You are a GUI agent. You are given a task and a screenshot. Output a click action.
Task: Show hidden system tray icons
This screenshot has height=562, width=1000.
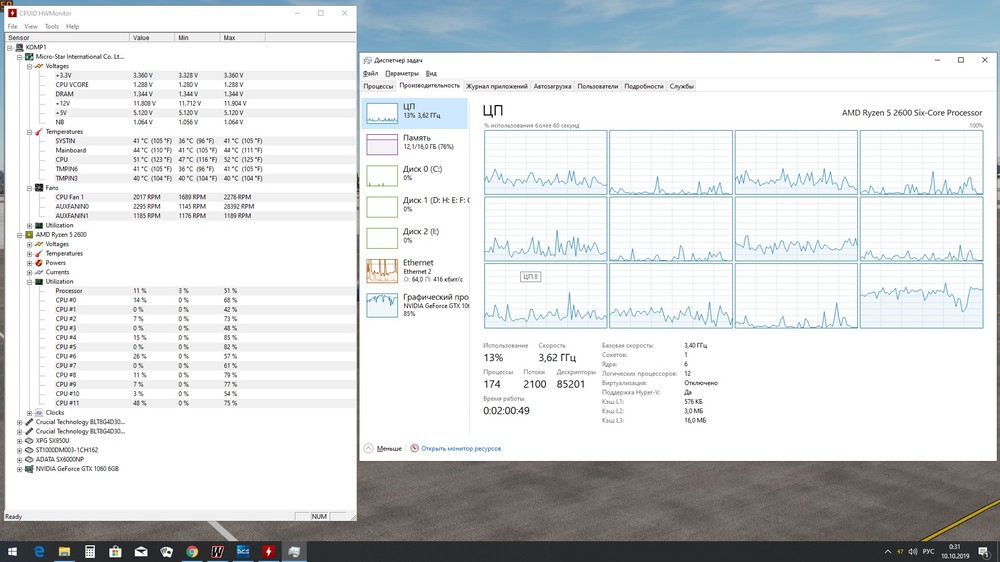(x=888, y=552)
